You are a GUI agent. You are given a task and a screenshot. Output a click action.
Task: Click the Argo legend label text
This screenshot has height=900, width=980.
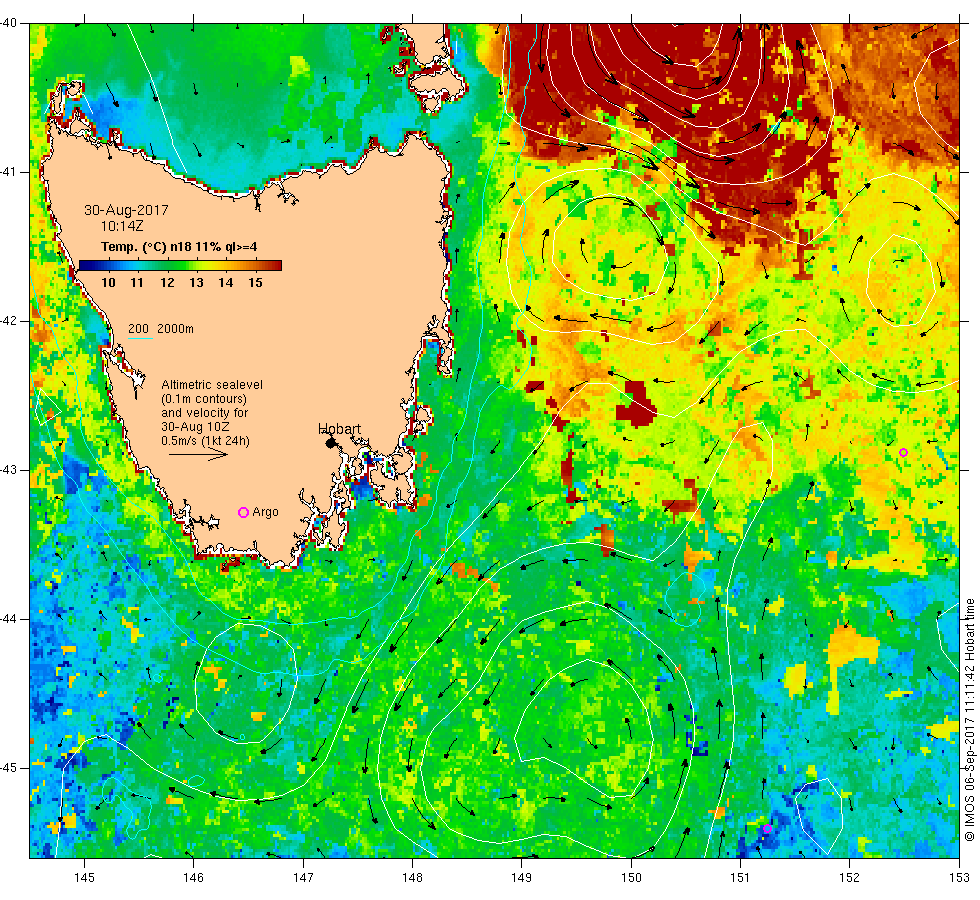[x=265, y=512]
